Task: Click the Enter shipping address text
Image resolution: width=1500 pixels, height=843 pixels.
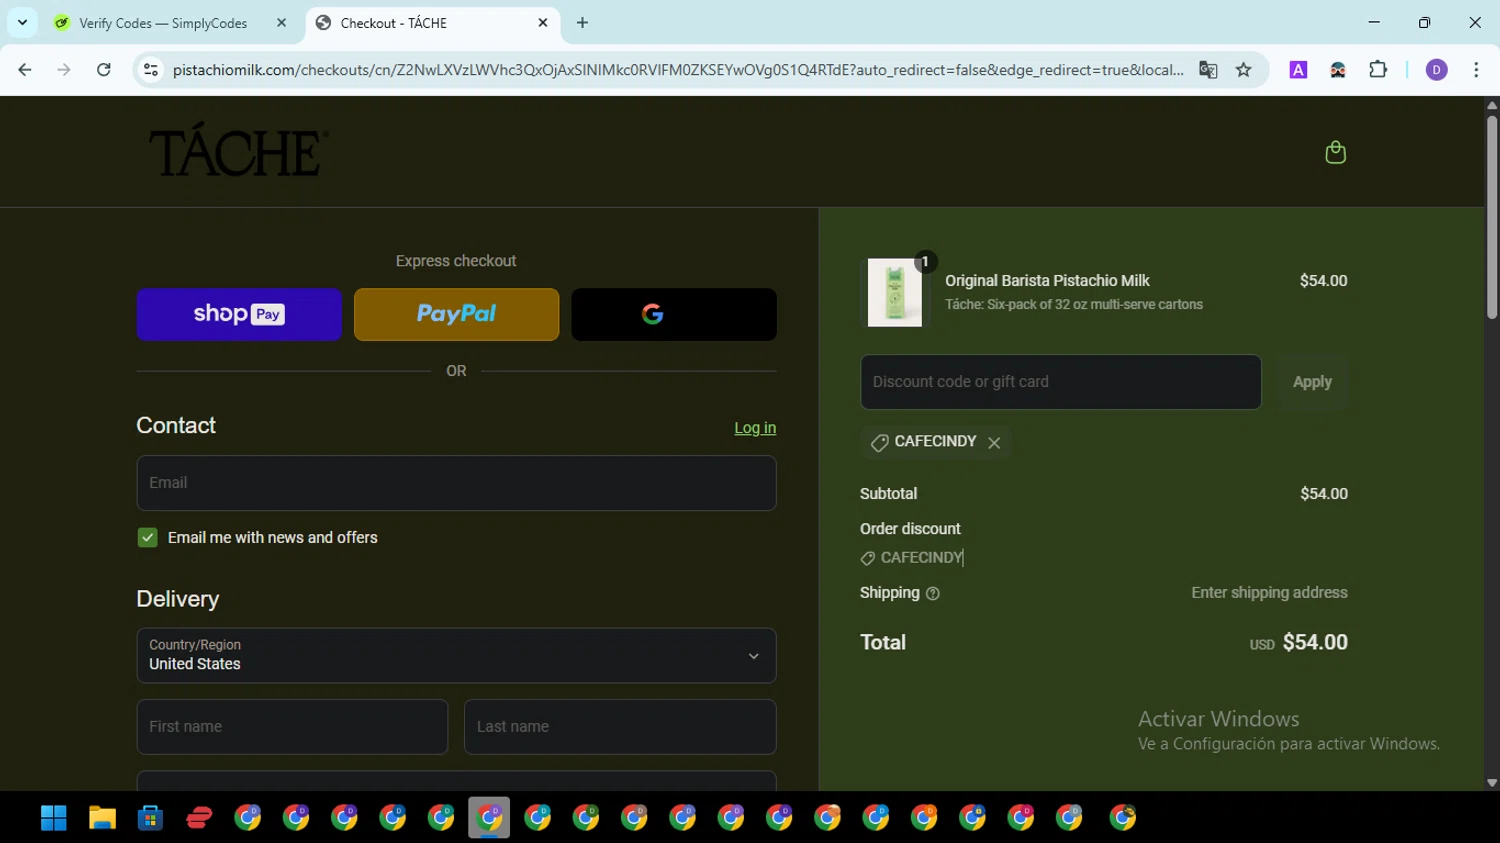Action: [x=1269, y=593]
